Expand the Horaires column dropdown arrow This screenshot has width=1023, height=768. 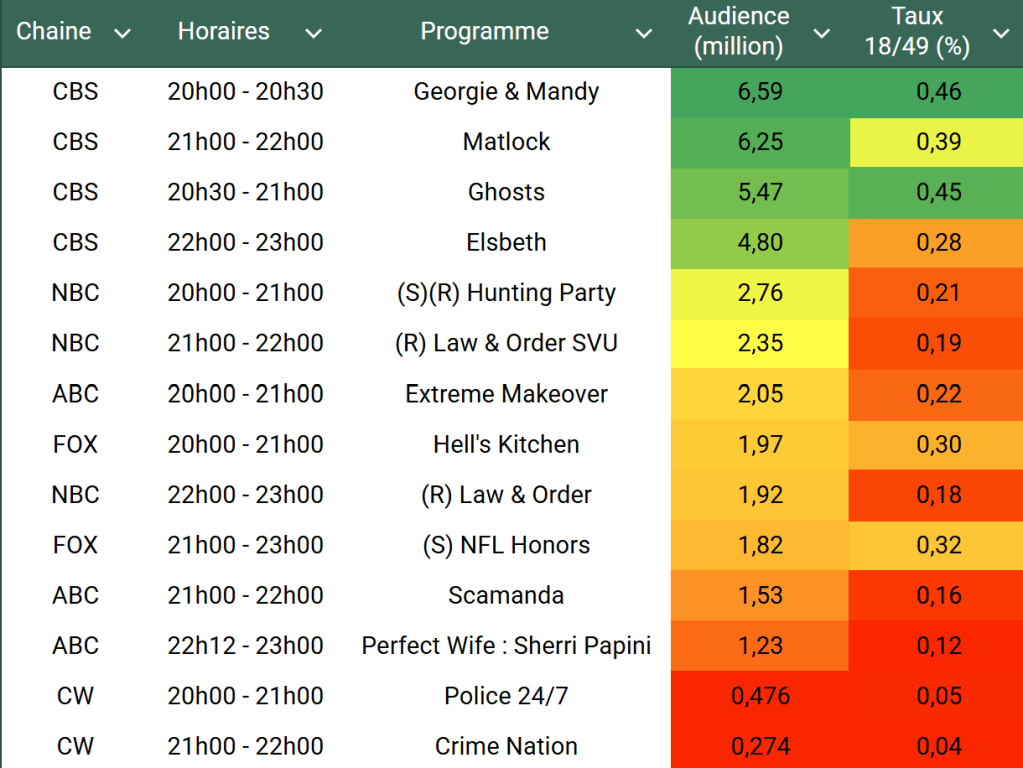tap(313, 34)
